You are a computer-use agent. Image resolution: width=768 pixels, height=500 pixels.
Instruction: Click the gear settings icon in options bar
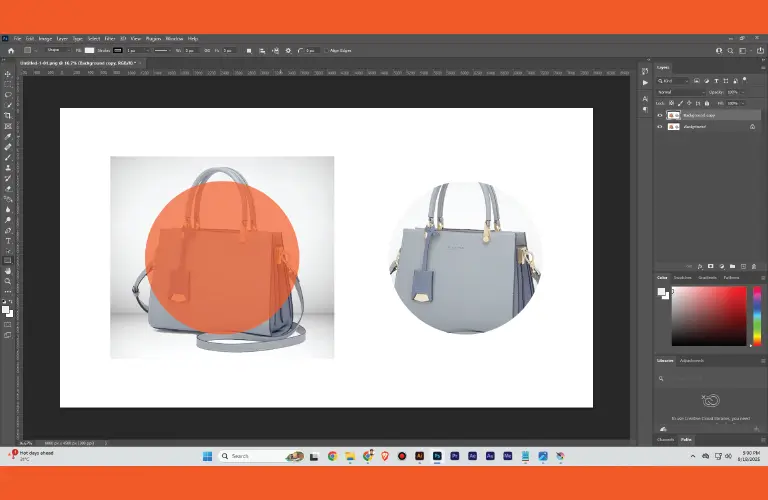click(288, 50)
